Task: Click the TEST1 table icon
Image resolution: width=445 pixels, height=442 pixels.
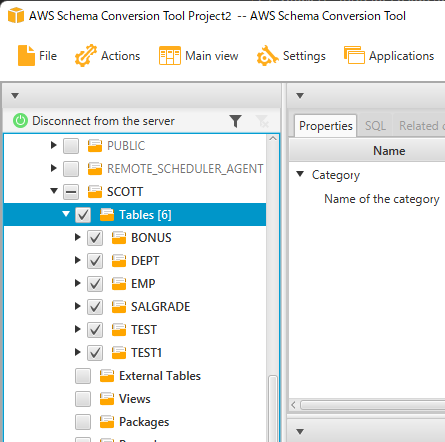Action: tap(119, 353)
